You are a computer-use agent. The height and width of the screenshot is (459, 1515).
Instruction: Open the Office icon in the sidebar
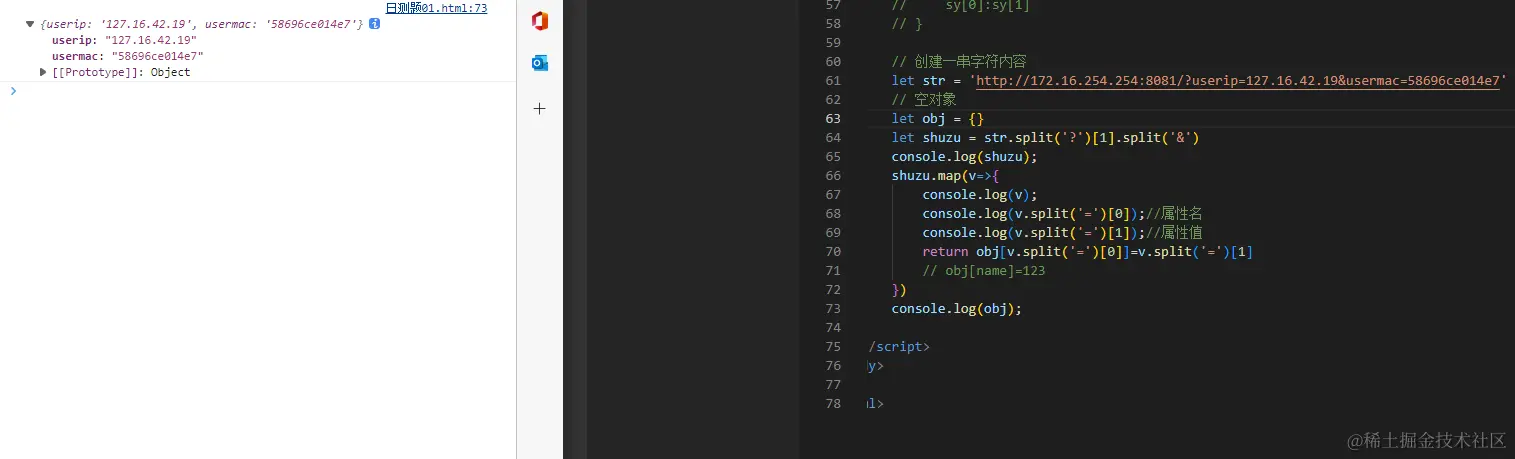[x=540, y=22]
